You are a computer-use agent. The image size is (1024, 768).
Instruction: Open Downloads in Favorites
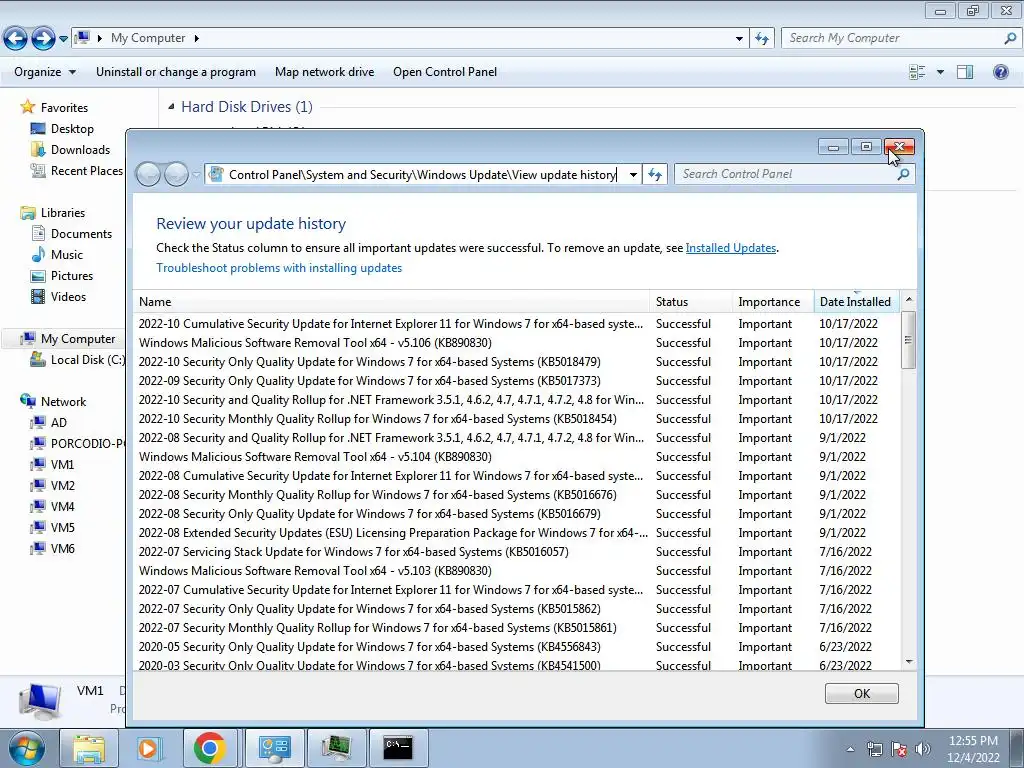80,150
